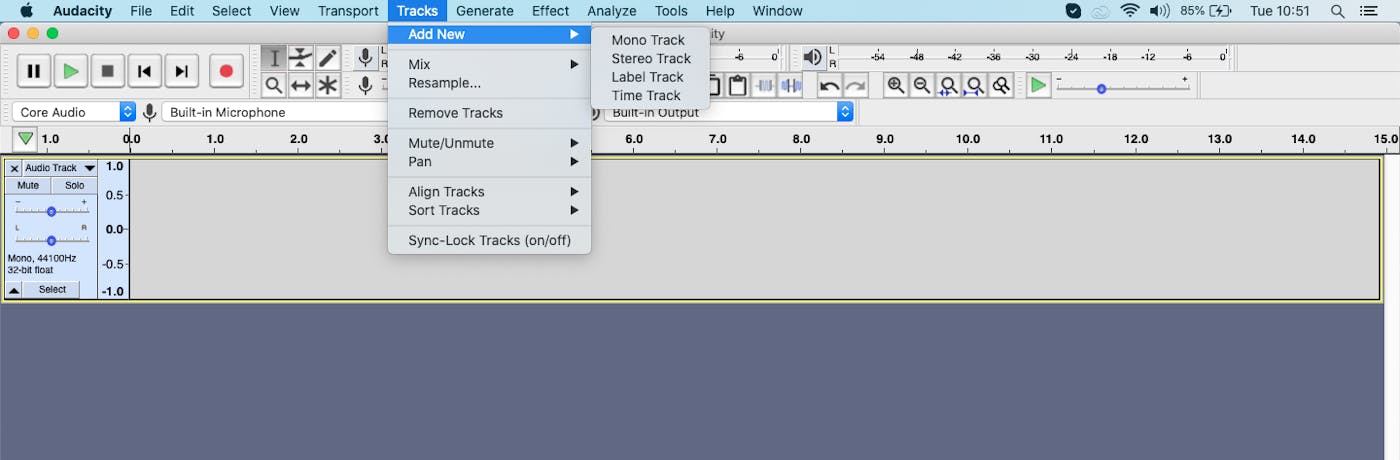Fit selection to window width
The height and width of the screenshot is (460, 1400).
948,85
